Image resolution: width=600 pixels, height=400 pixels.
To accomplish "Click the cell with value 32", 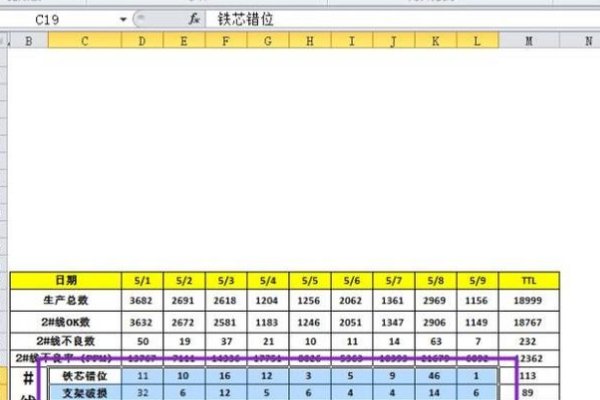I will click(x=142, y=393).
